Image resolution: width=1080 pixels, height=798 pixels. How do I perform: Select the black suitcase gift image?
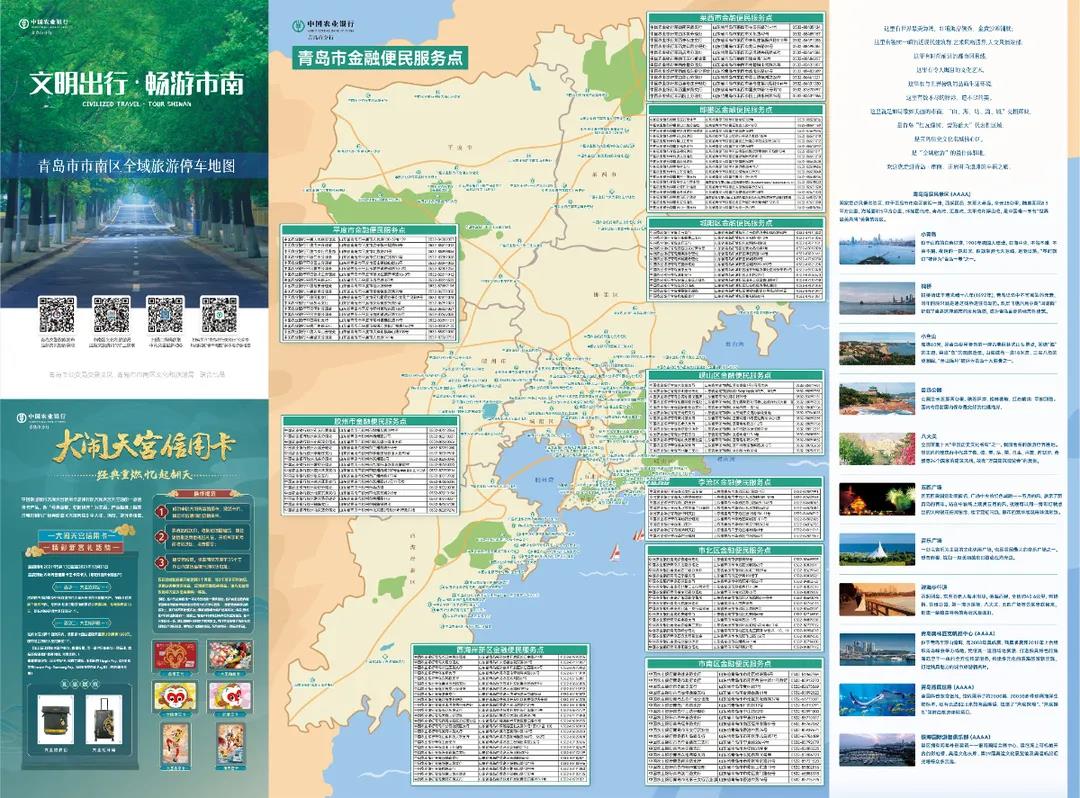pyautogui.click(x=104, y=720)
